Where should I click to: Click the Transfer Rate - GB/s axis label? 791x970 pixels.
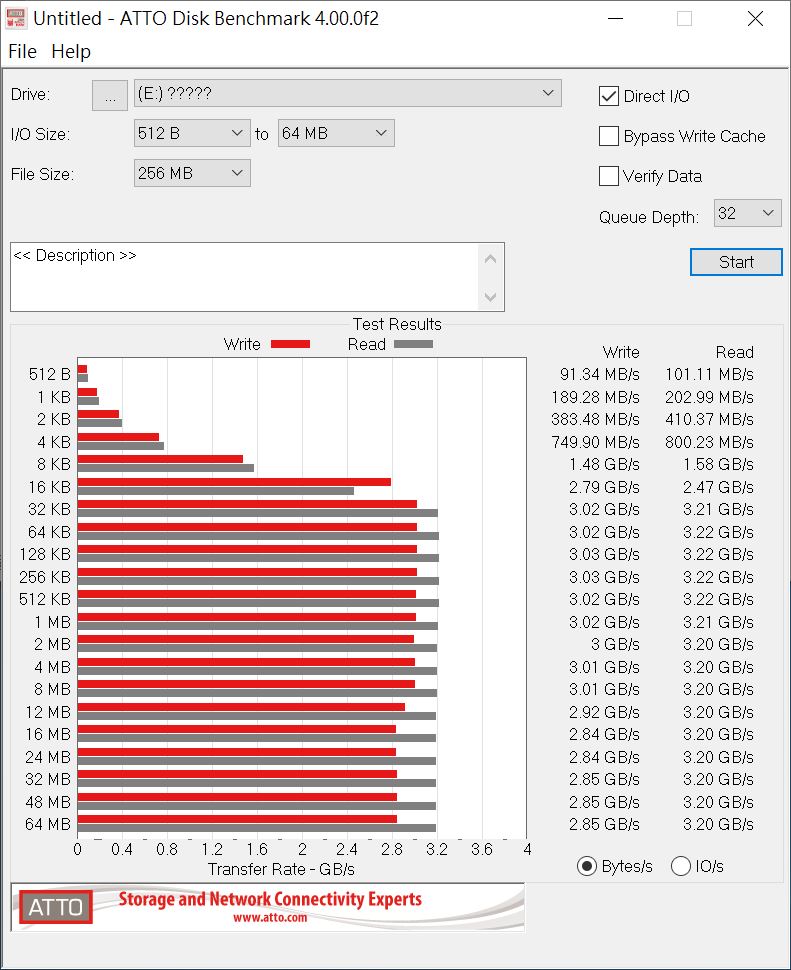click(x=281, y=870)
